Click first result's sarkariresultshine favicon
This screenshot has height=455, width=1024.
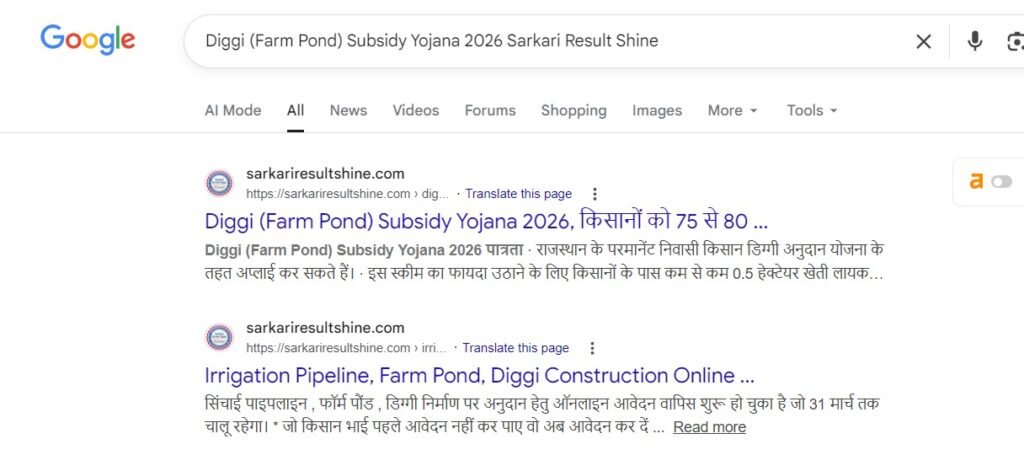click(x=219, y=183)
